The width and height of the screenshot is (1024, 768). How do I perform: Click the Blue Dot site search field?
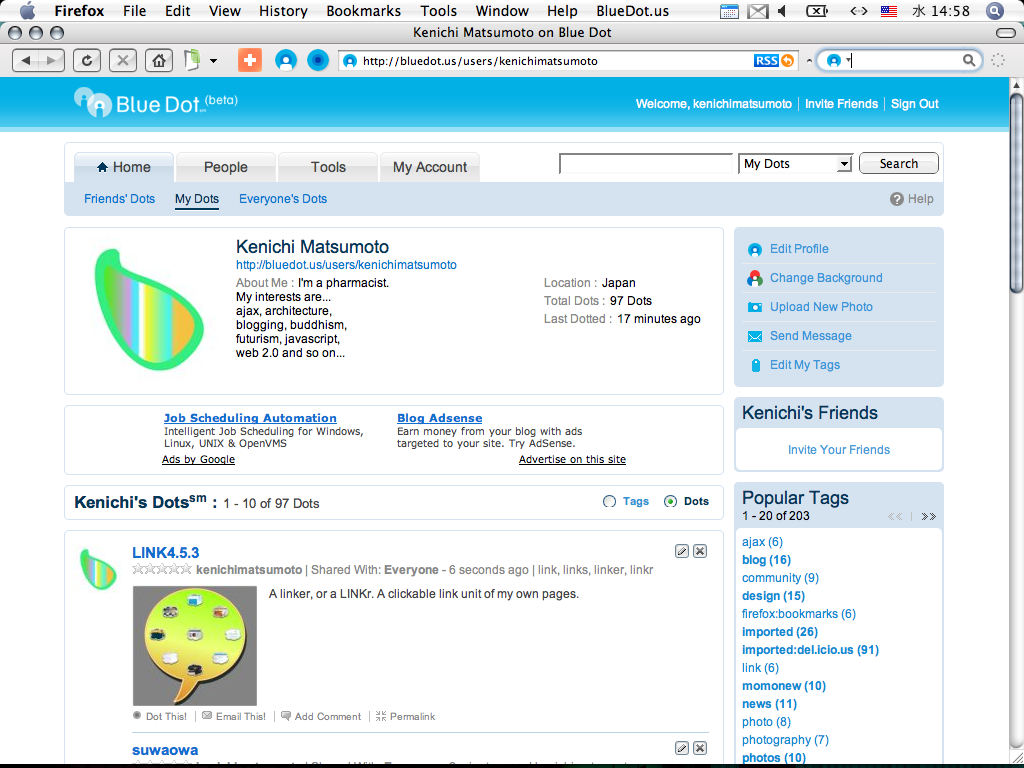647,164
